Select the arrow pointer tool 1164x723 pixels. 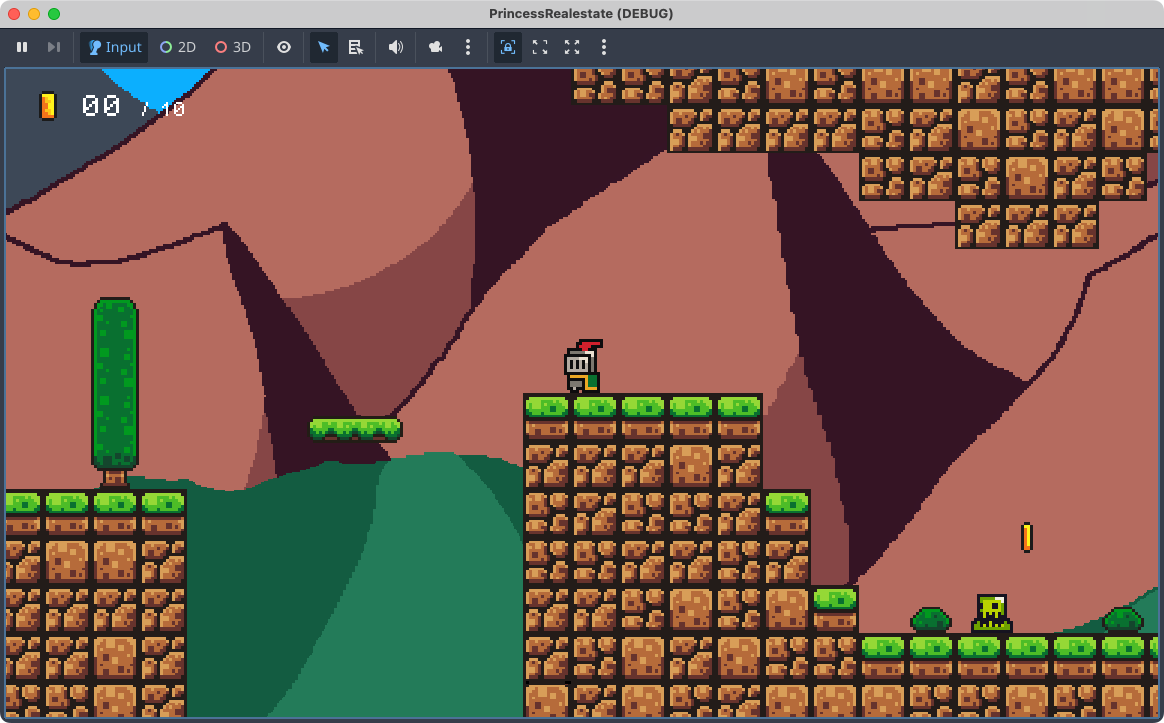pos(323,47)
